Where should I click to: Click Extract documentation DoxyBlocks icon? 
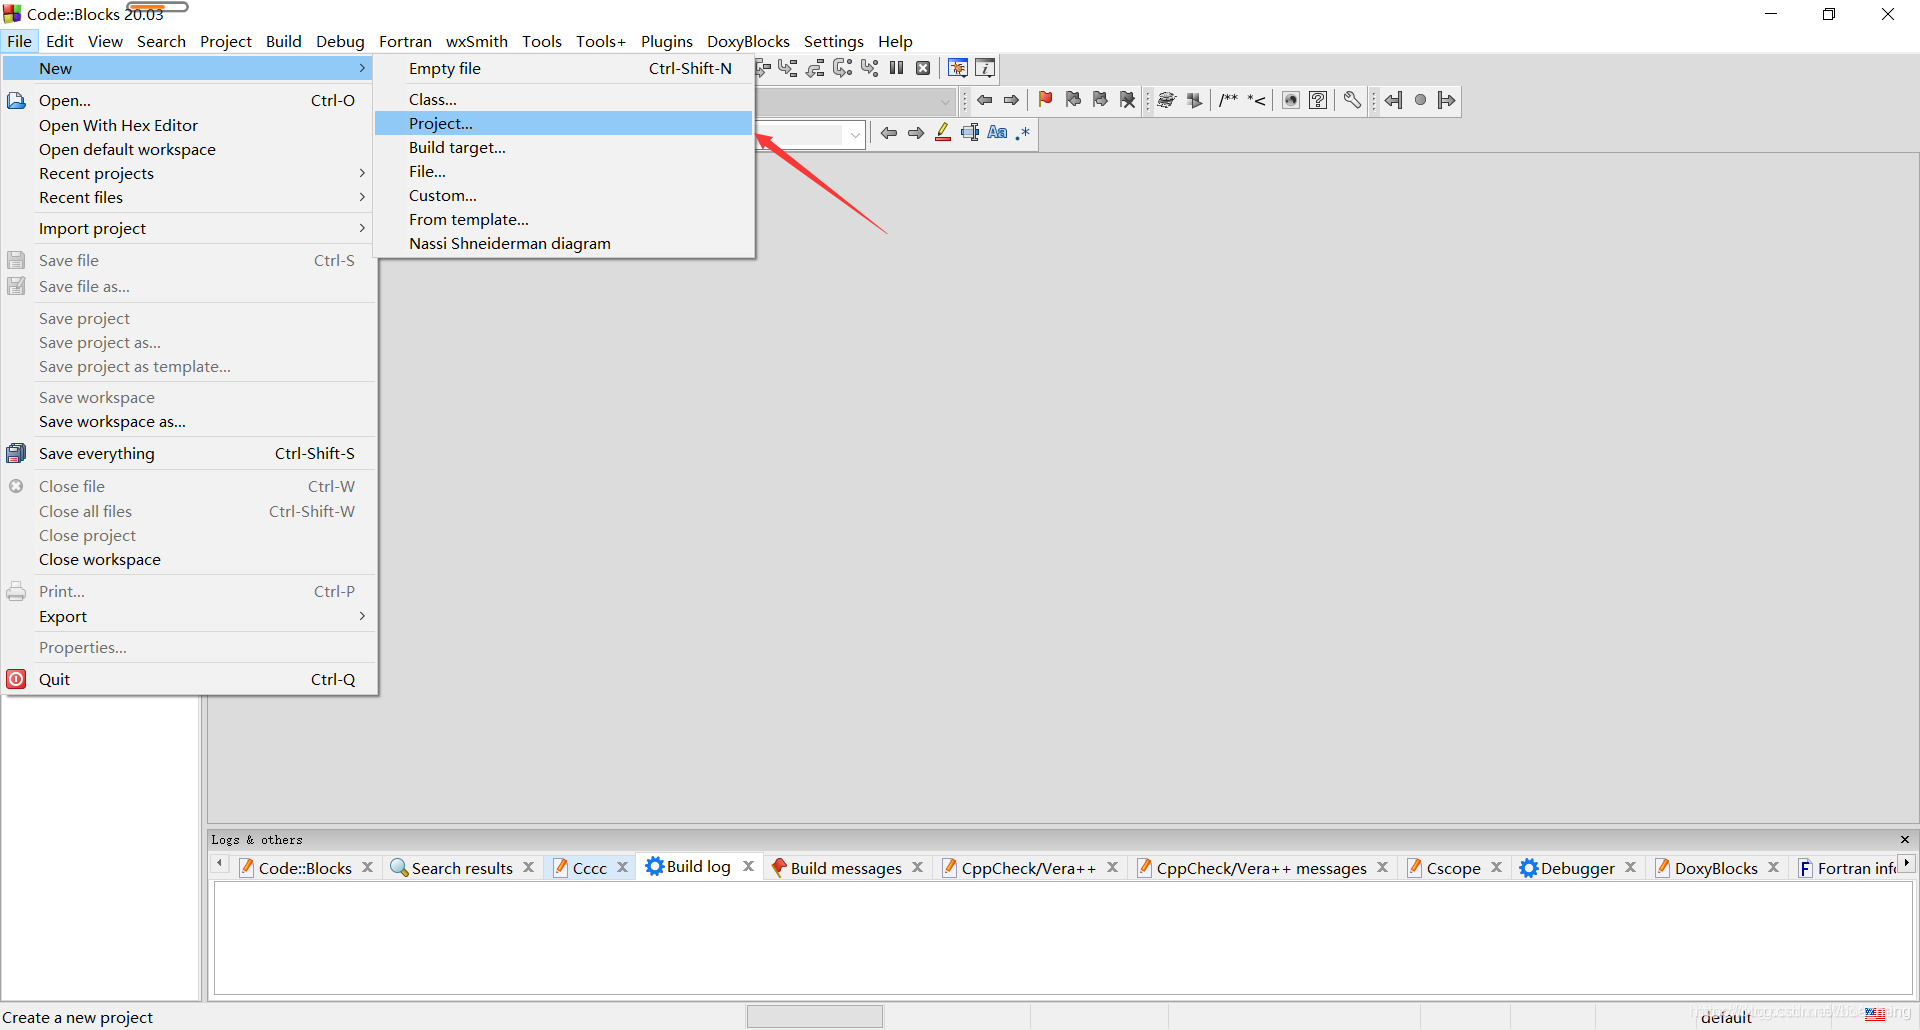[1194, 100]
